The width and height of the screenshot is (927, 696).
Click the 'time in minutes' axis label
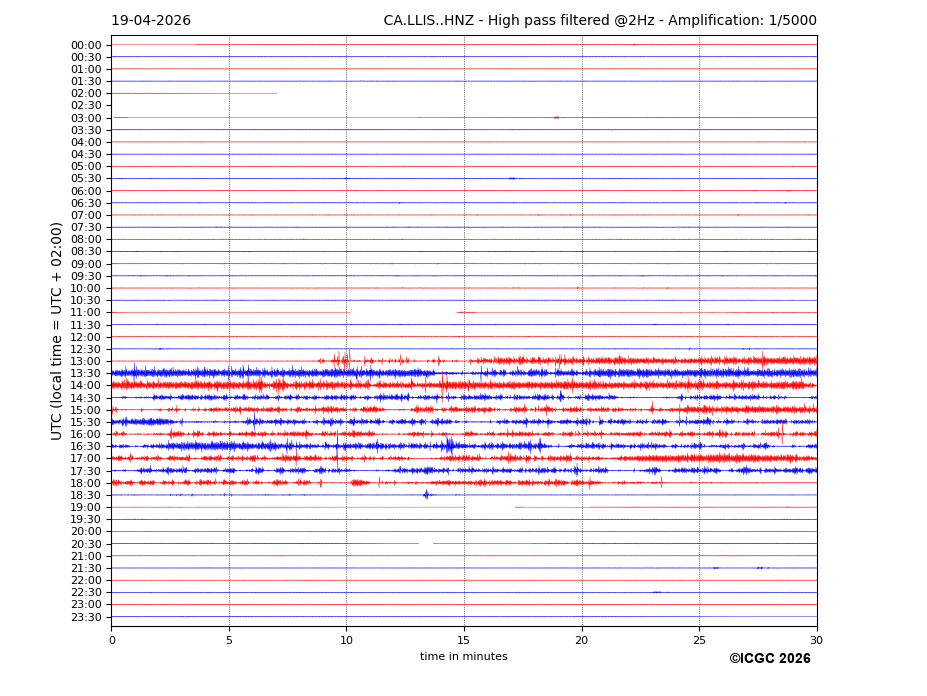pyautogui.click(x=463, y=657)
